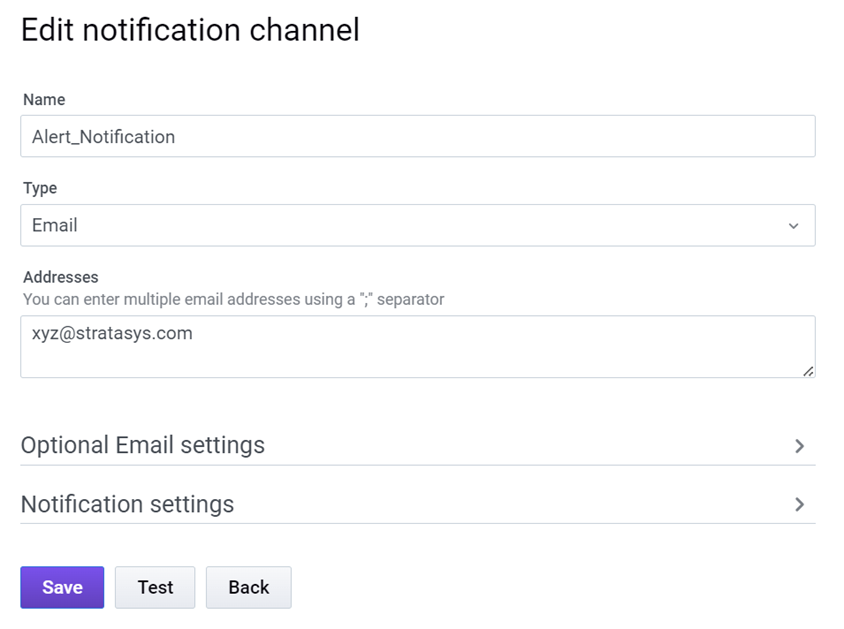The image size is (844, 629).
Task: Click the Addresses textarea resize handle
Action: tap(808, 371)
